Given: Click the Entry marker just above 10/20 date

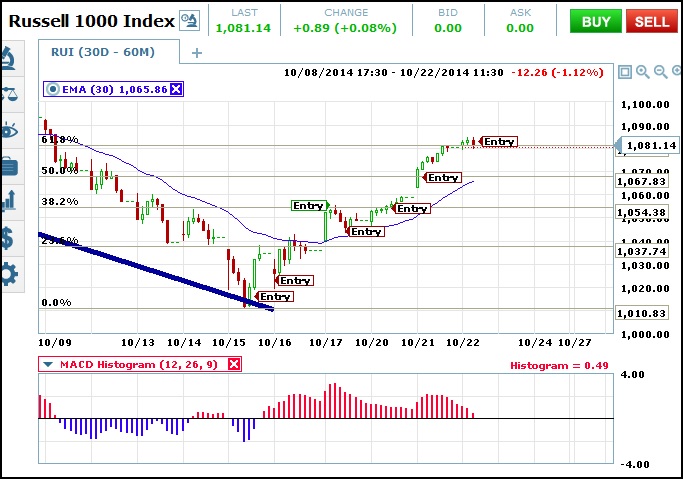Looking at the screenshot, I should [365, 231].
